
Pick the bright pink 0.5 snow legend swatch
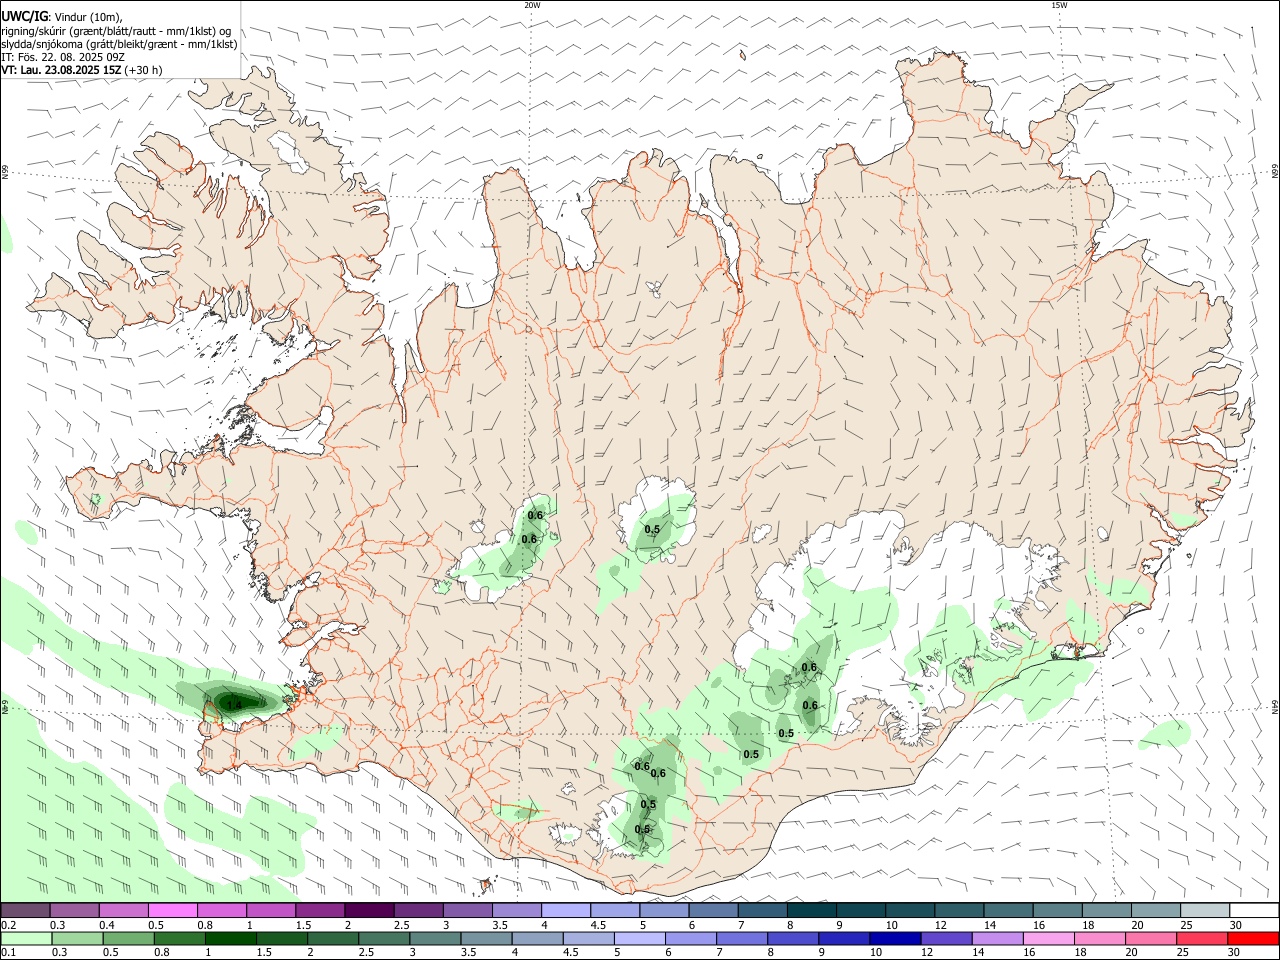click(x=172, y=911)
